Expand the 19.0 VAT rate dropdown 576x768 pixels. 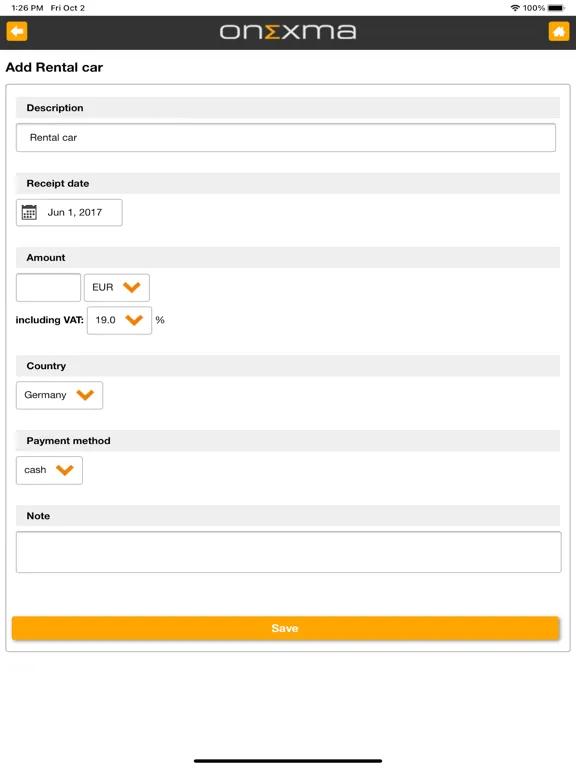click(119, 320)
